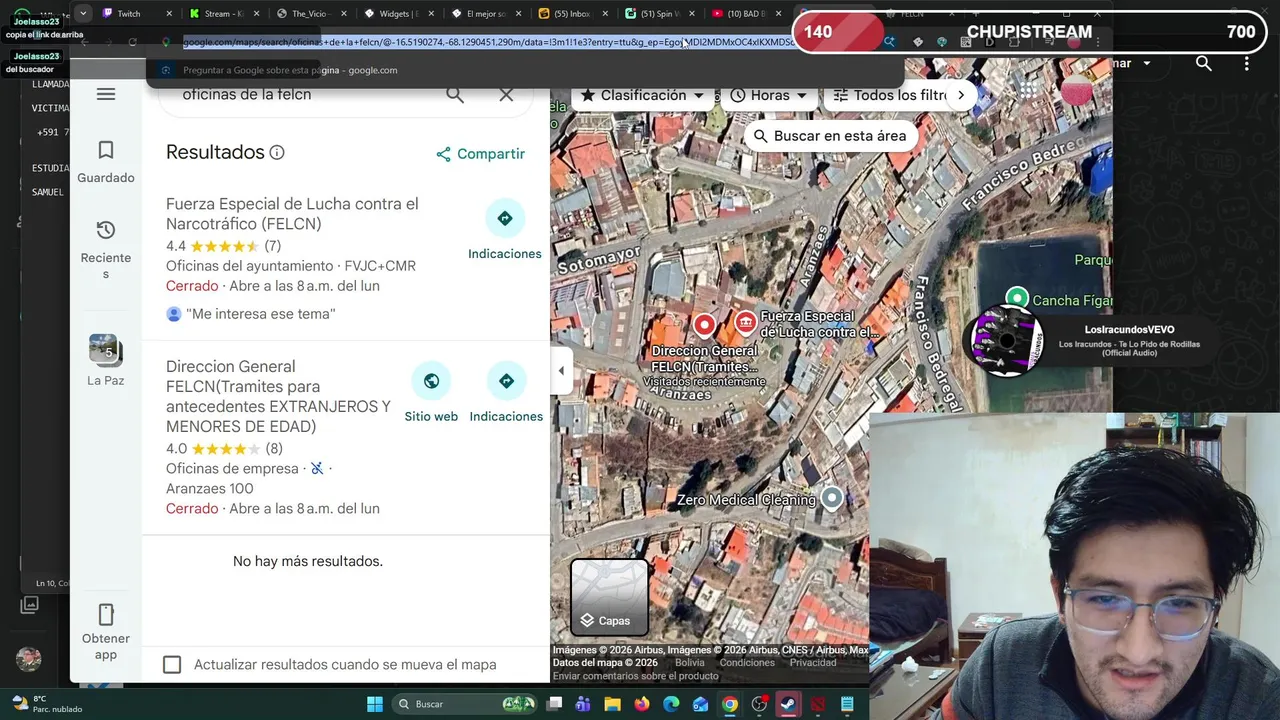
Task: Toggle Actualizar resultados cuando se mueva el mapa
Action: click(172, 665)
